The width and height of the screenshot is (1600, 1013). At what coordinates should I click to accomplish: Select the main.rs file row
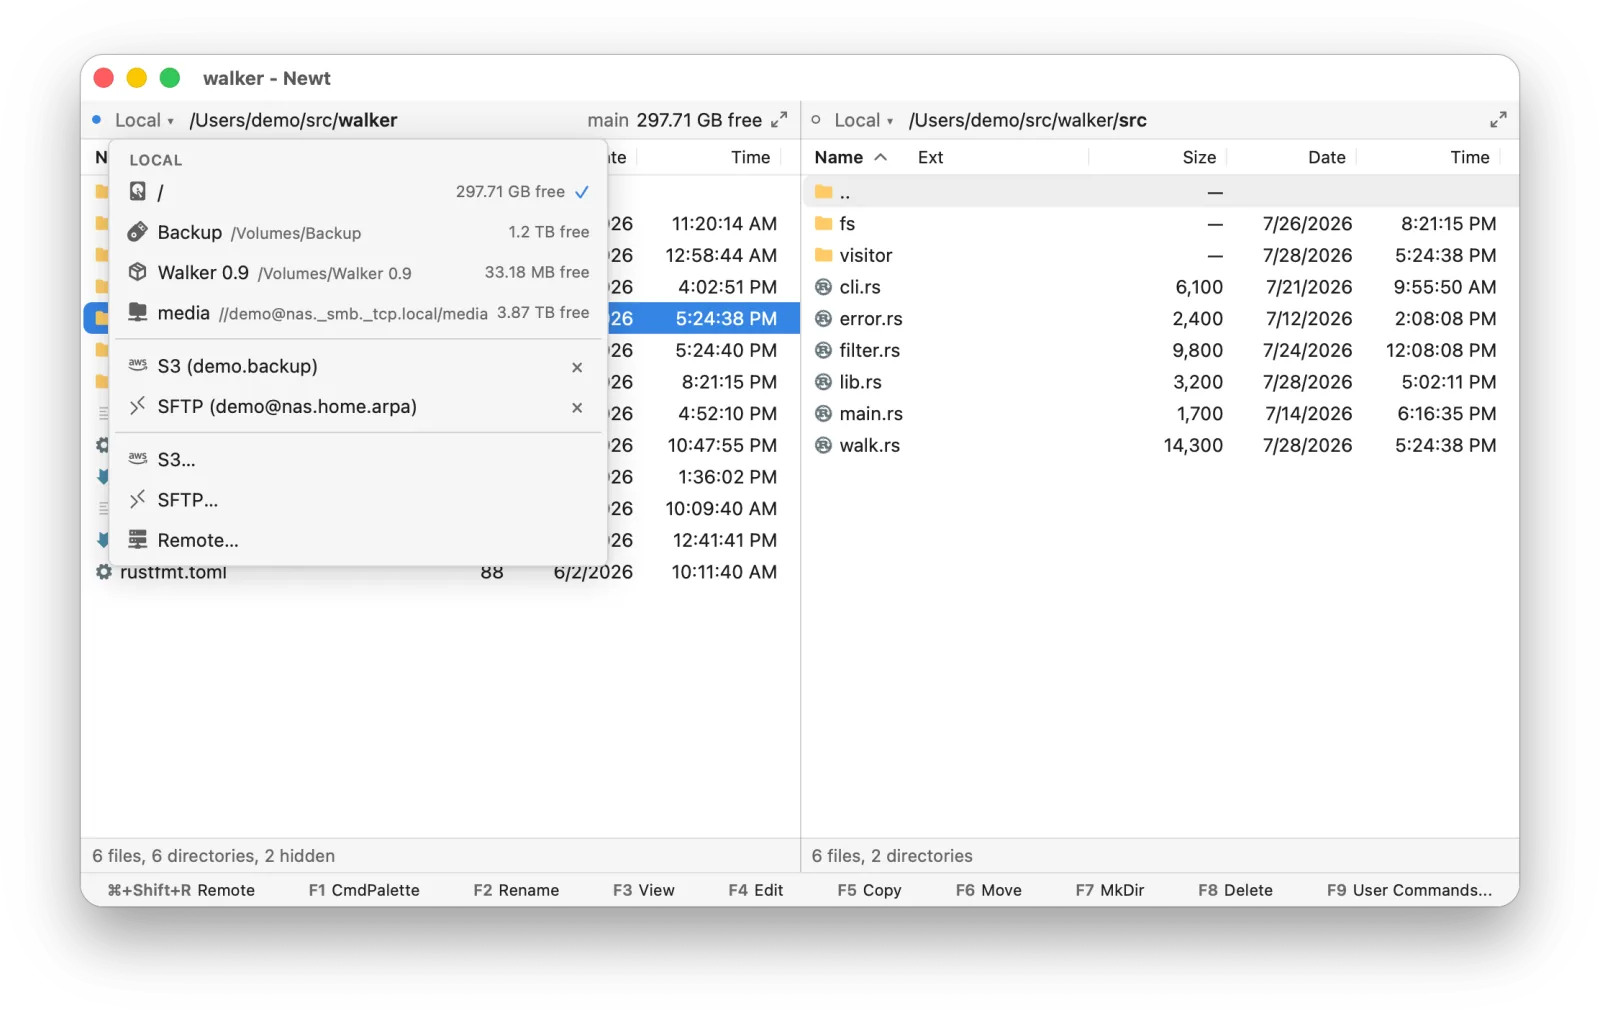pyautogui.click(x=1160, y=414)
